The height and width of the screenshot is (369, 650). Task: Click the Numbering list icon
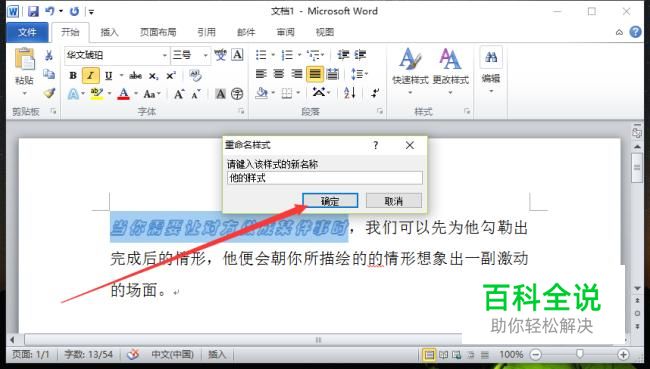coord(287,55)
